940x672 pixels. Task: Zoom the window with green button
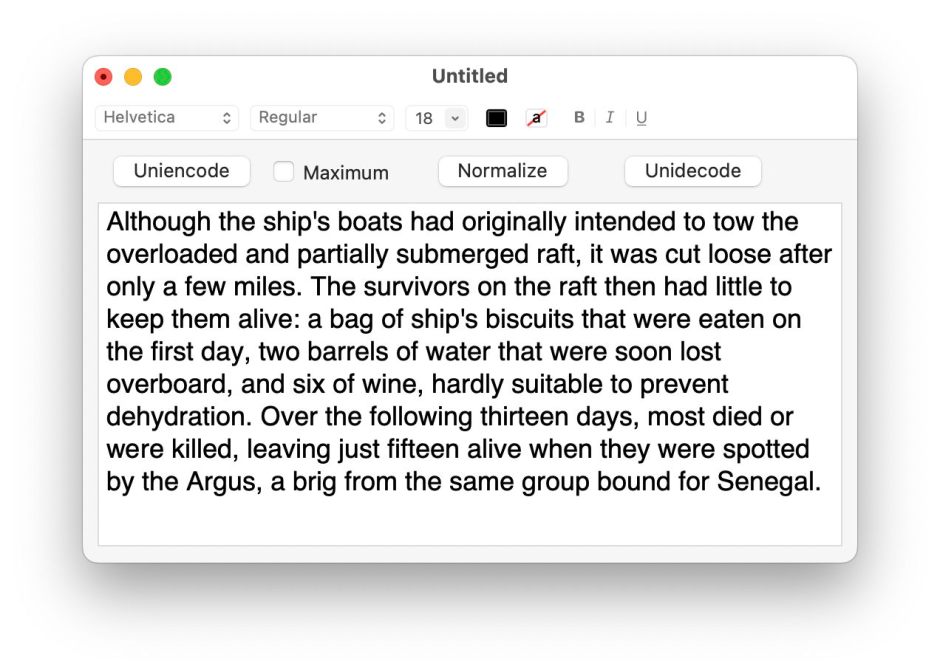(x=162, y=77)
